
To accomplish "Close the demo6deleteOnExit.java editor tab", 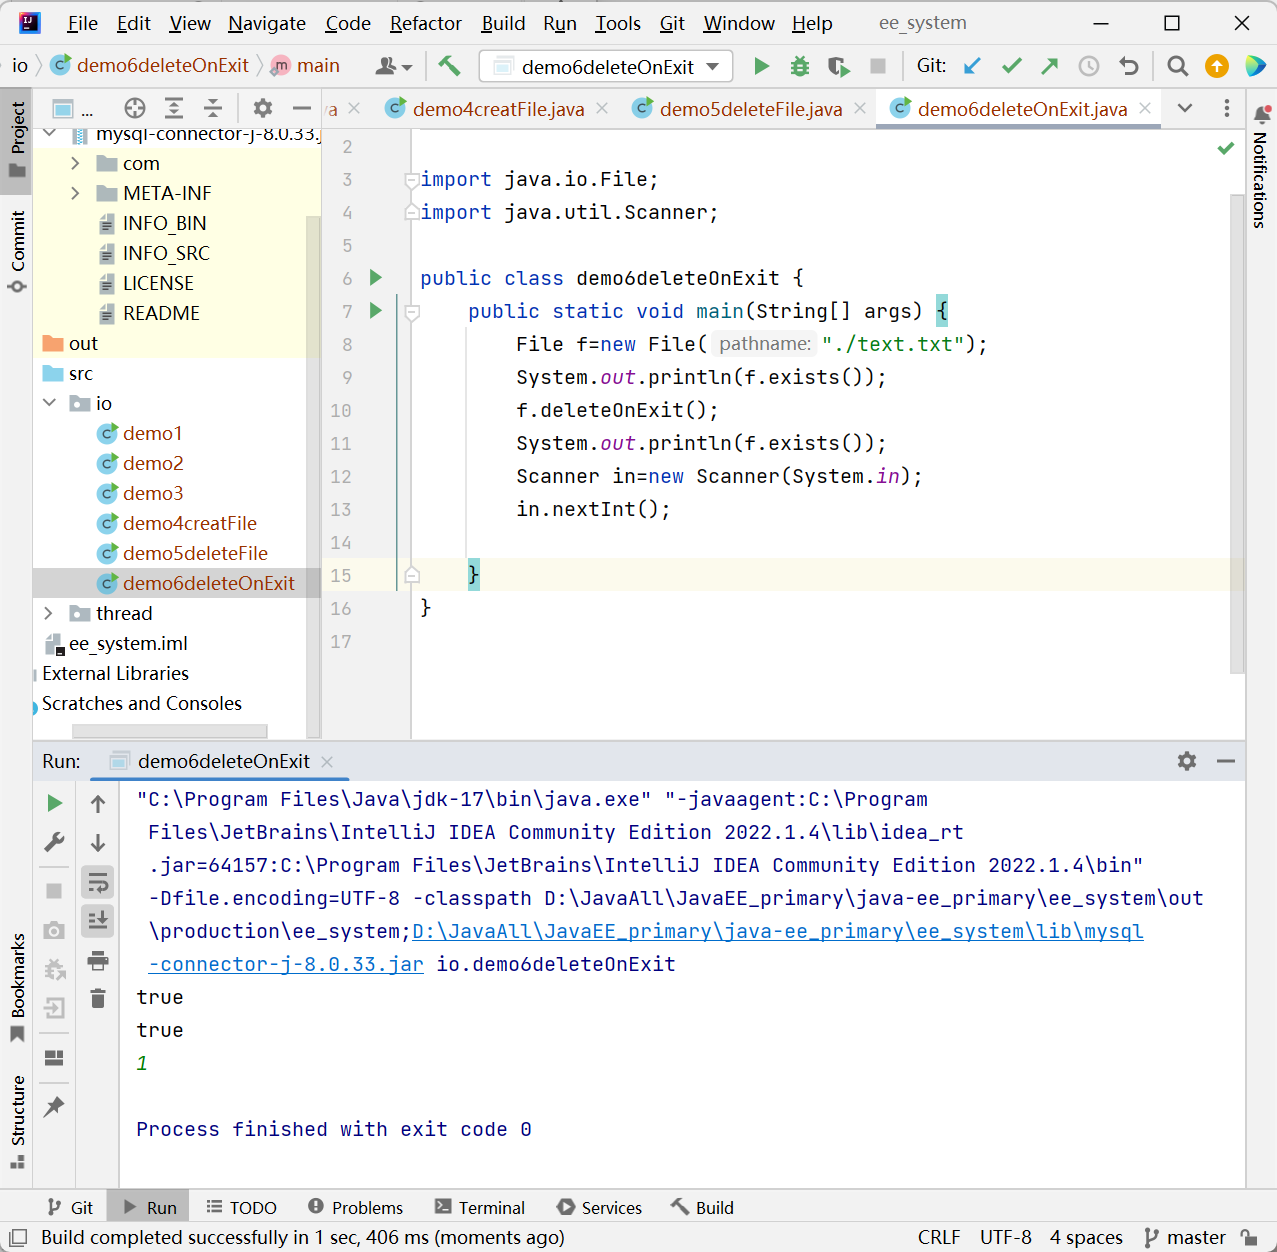I will point(1145,108).
